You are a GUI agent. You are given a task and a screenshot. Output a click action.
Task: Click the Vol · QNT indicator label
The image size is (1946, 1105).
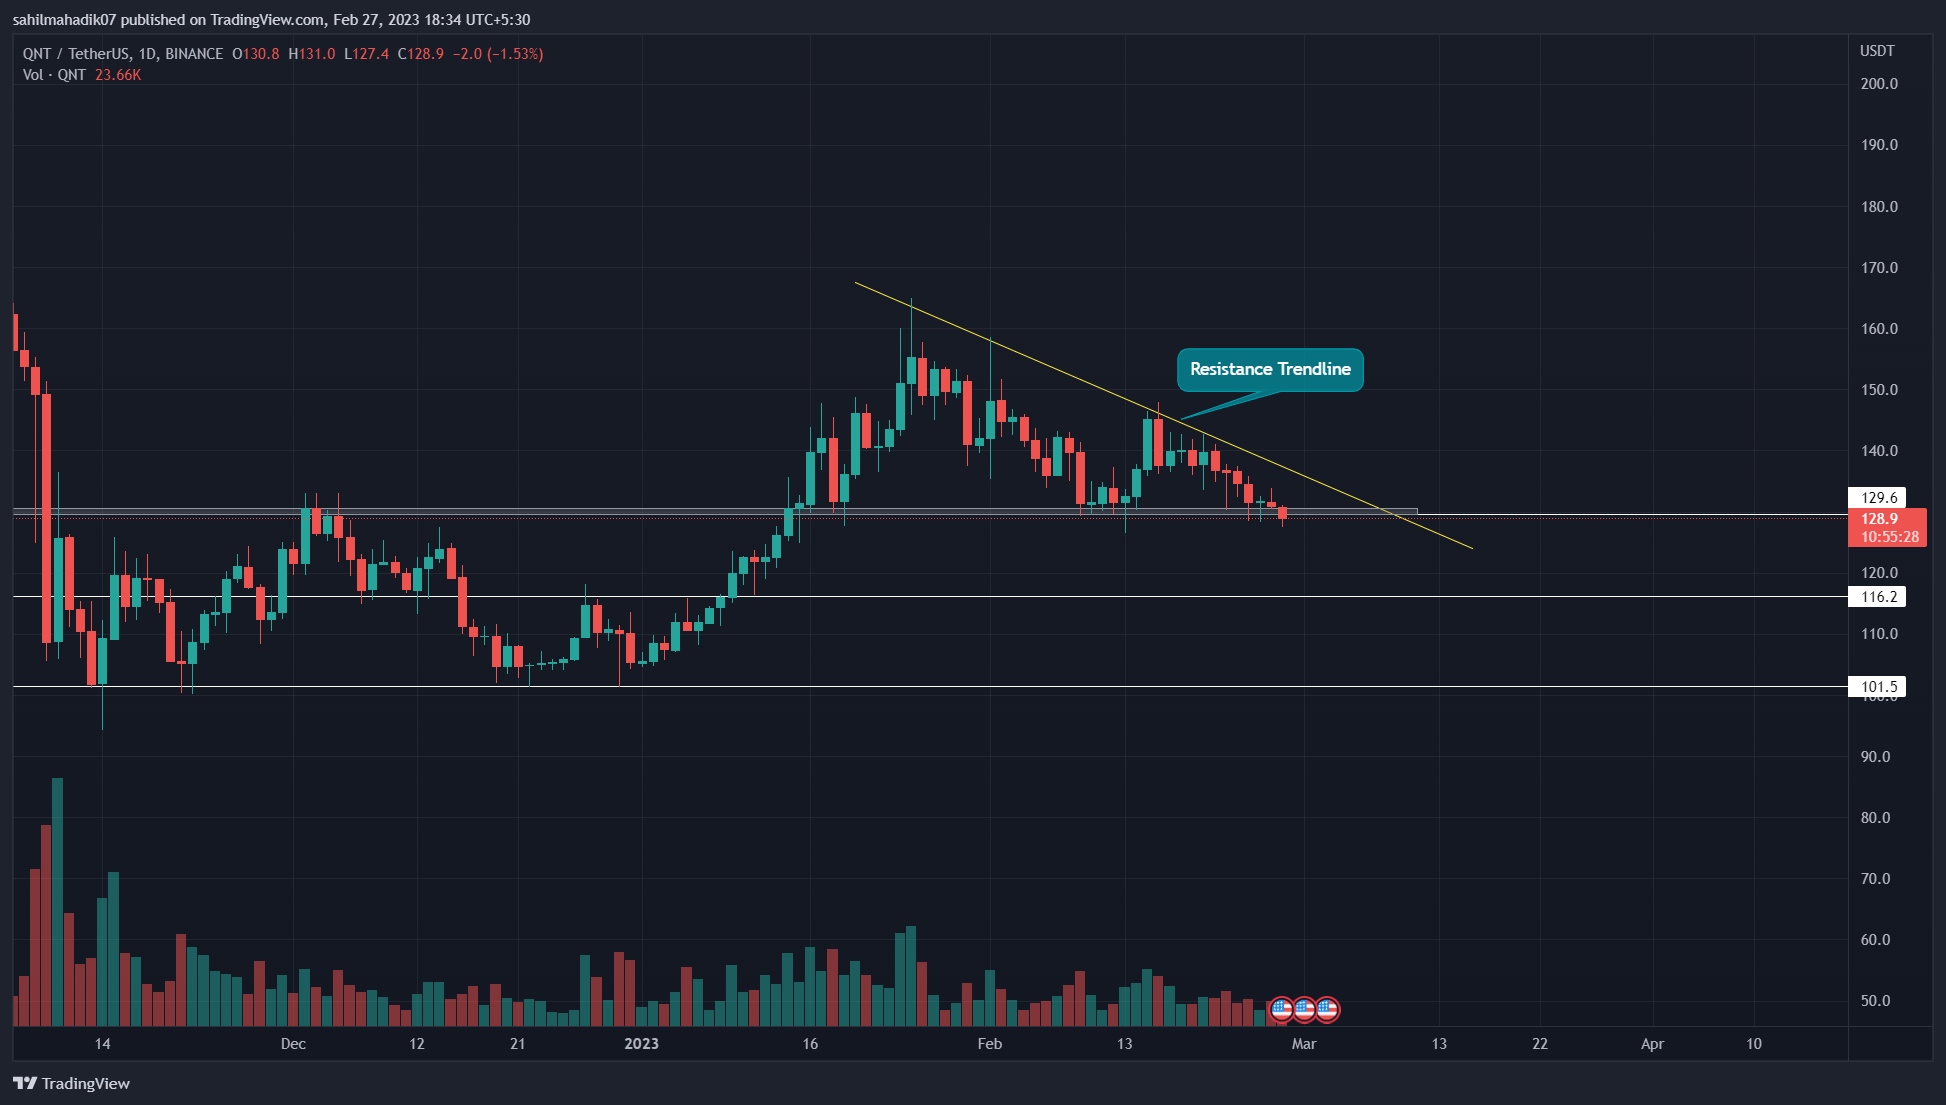[55, 75]
